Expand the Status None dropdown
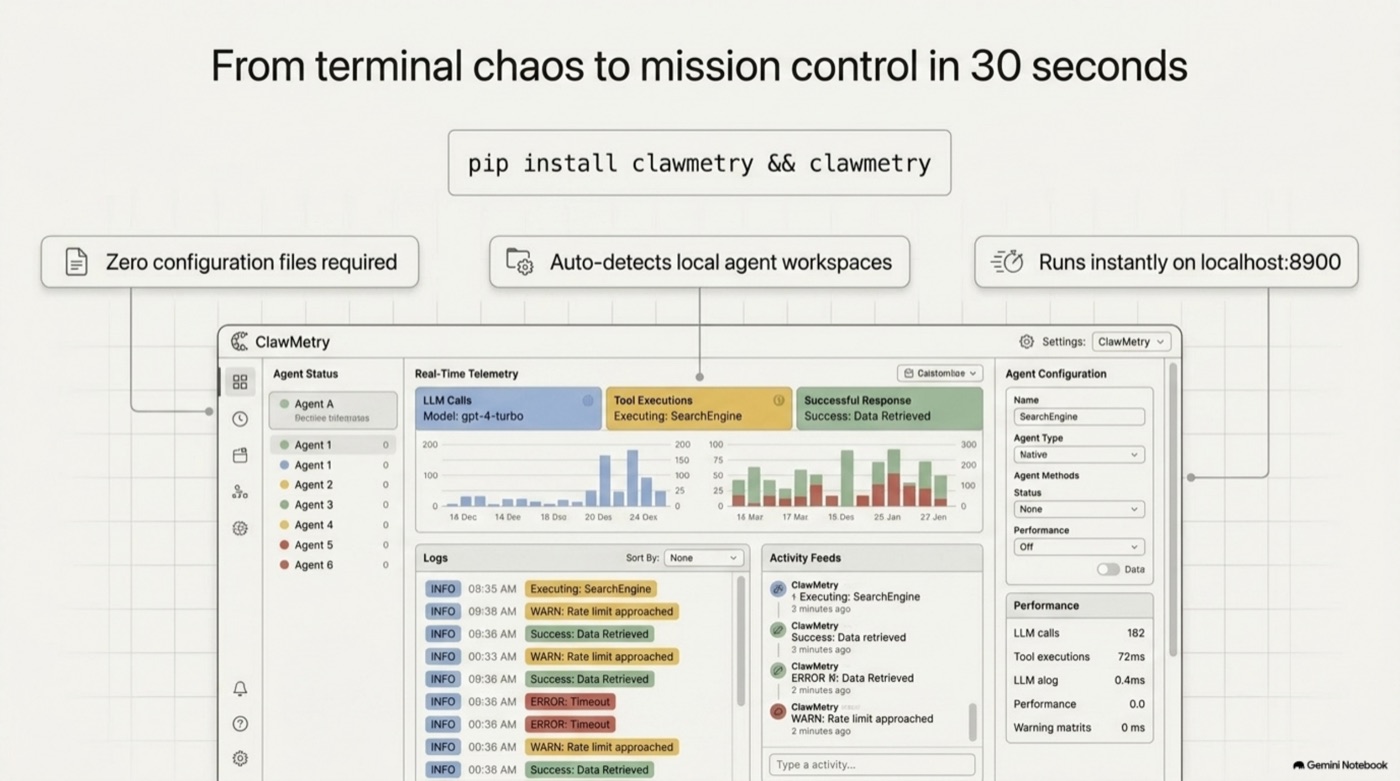Screen dimensions: 1400x781 [1079, 509]
